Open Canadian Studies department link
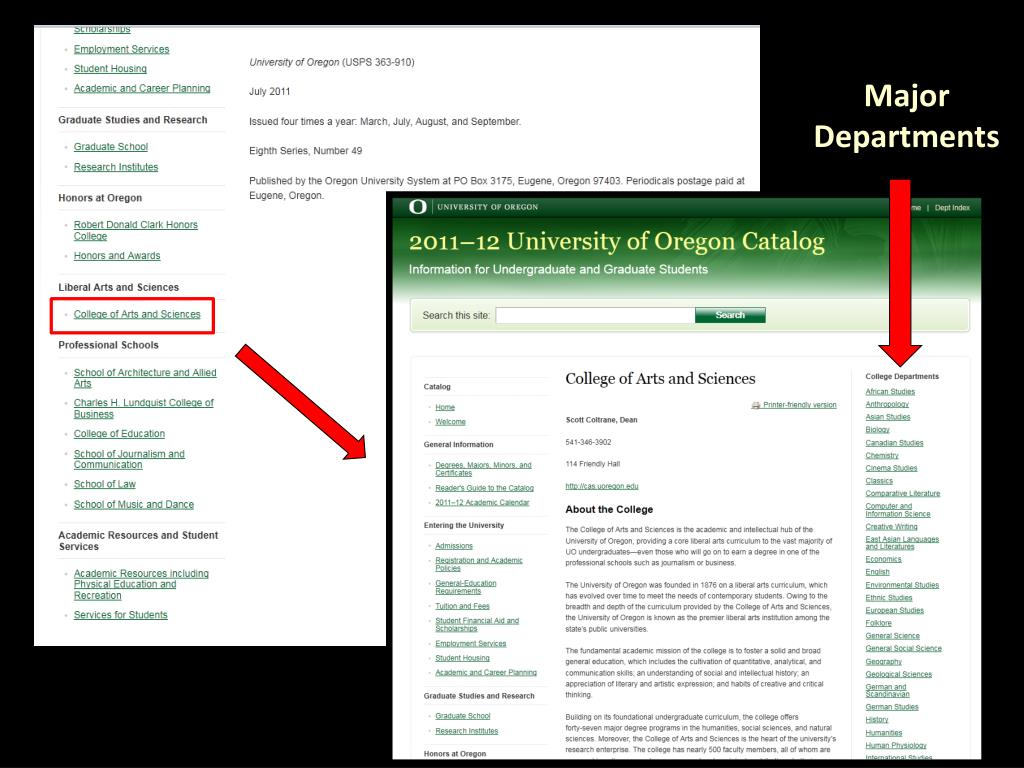The width and height of the screenshot is (1024, 768). [894, 443]
